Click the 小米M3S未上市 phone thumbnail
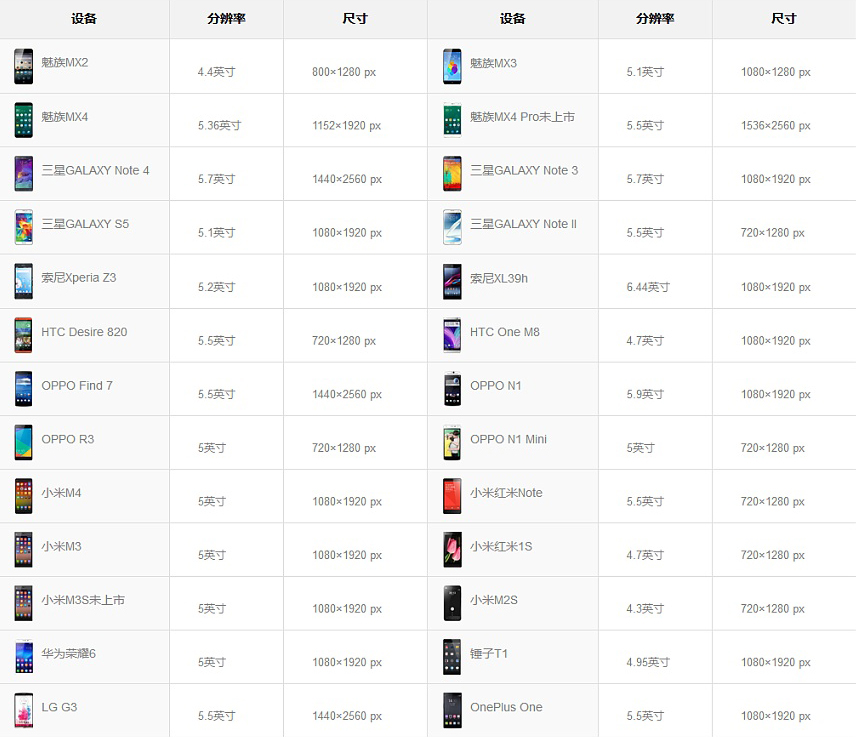The image size is (856, 737). click(x=23, y=603)
